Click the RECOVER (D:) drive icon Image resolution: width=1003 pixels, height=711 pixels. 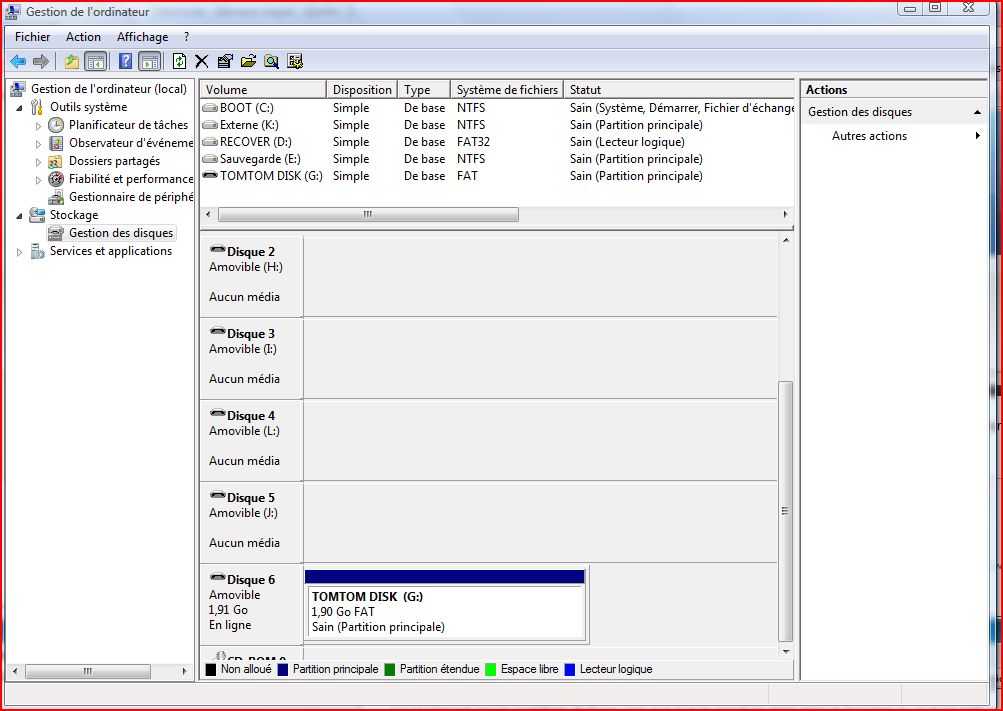[210, 142]
